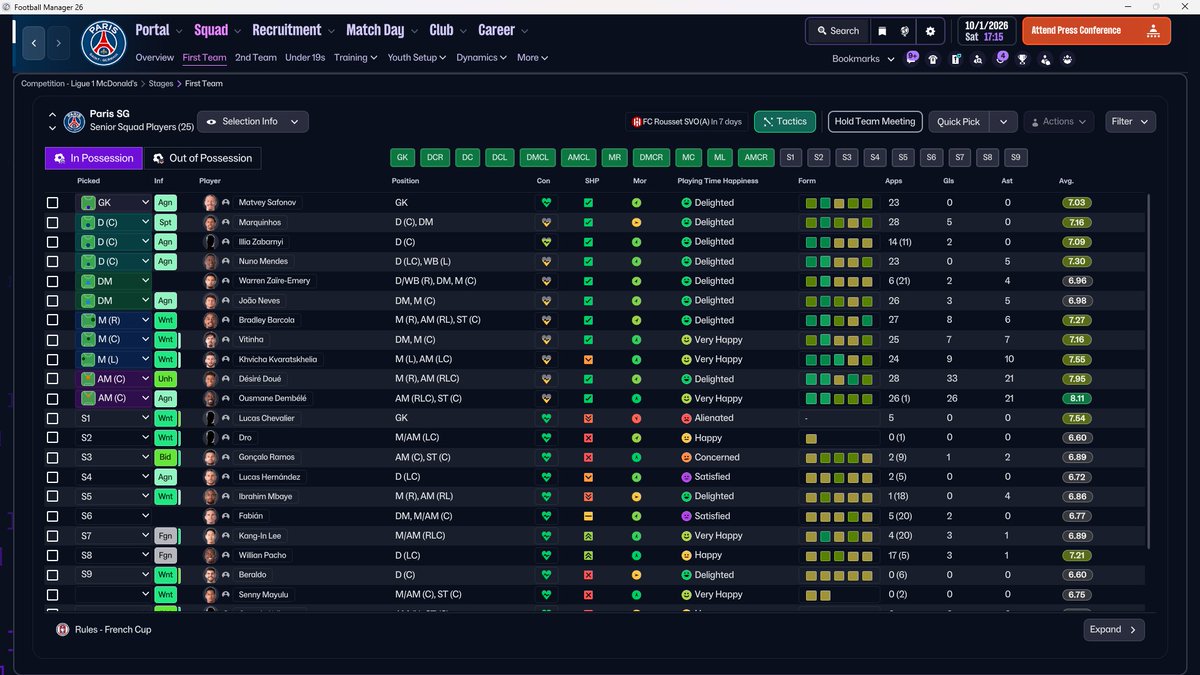Tick the checkbox for Vitinha
The height and width of the screenshot is (675, 1200).
53,340
